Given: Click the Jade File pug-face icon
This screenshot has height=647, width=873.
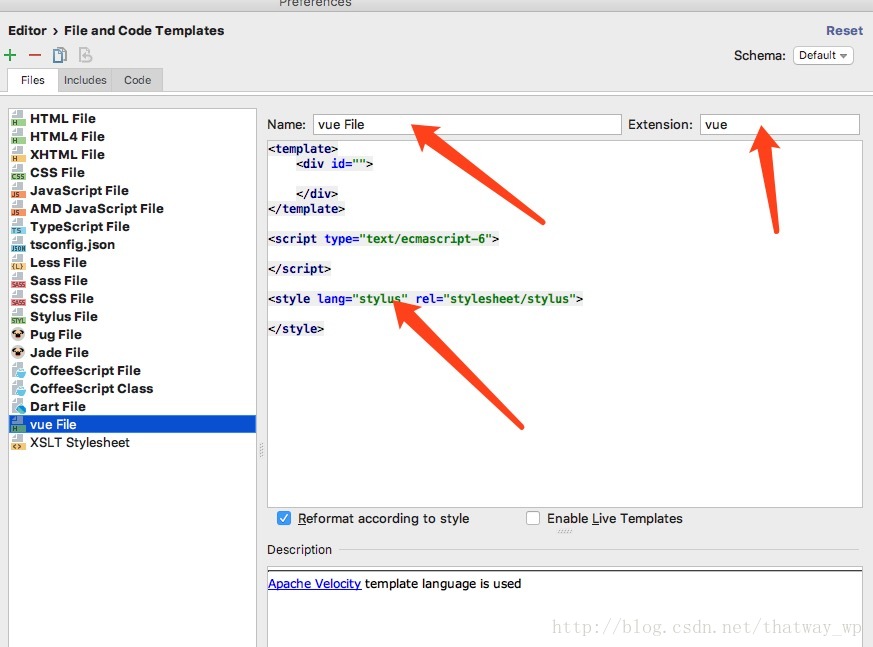Looking at the screenshot, I should point(18,352).
